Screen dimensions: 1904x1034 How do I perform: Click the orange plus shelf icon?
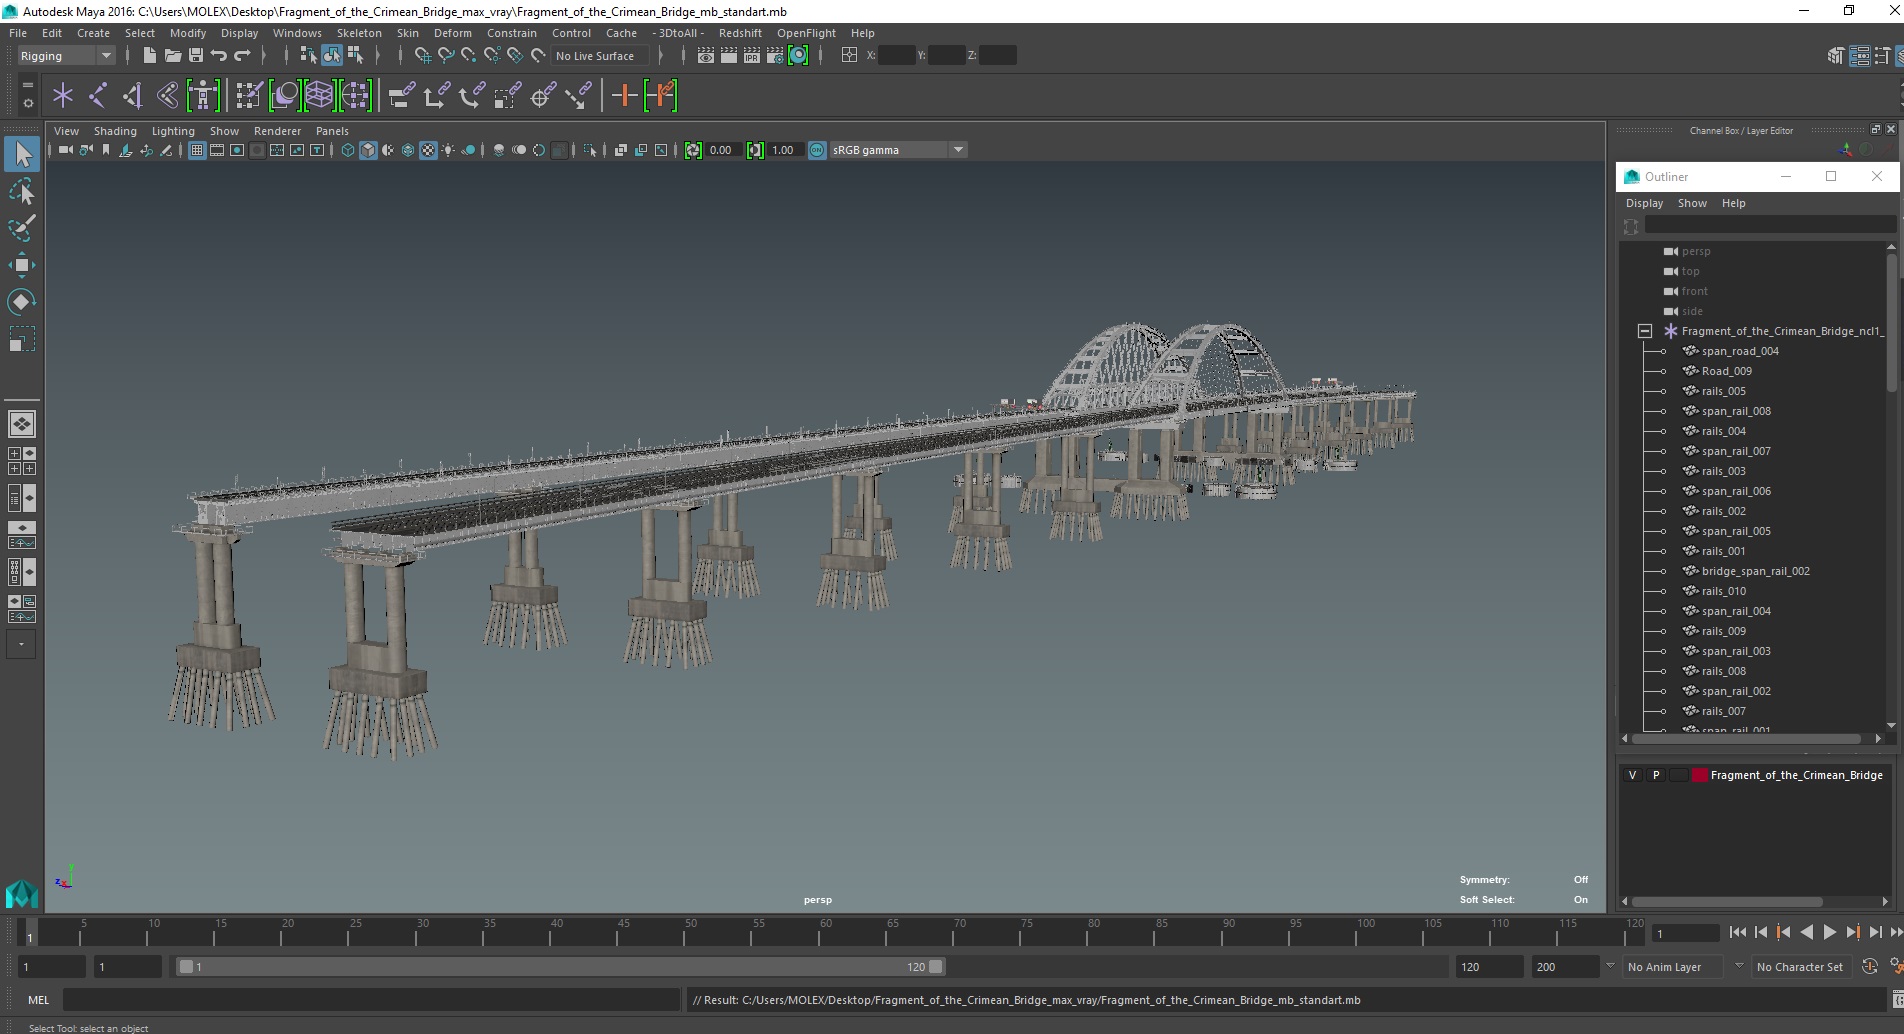[x=625, y=96]
